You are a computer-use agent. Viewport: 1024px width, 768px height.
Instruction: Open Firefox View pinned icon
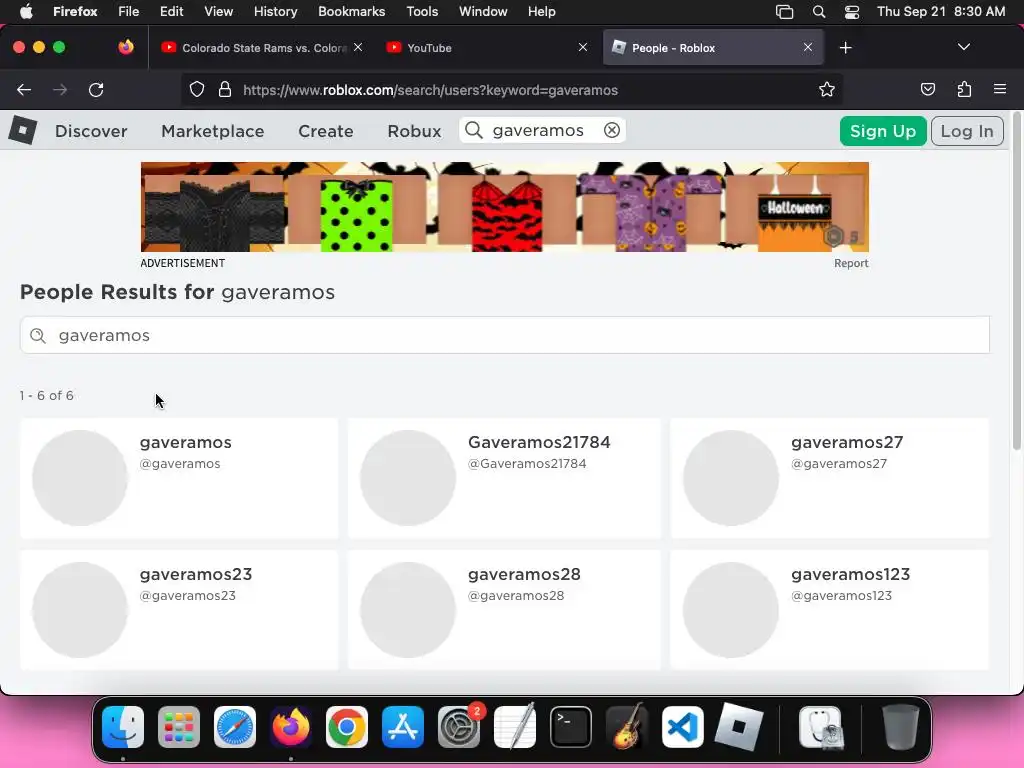click(x=126, y=47)
